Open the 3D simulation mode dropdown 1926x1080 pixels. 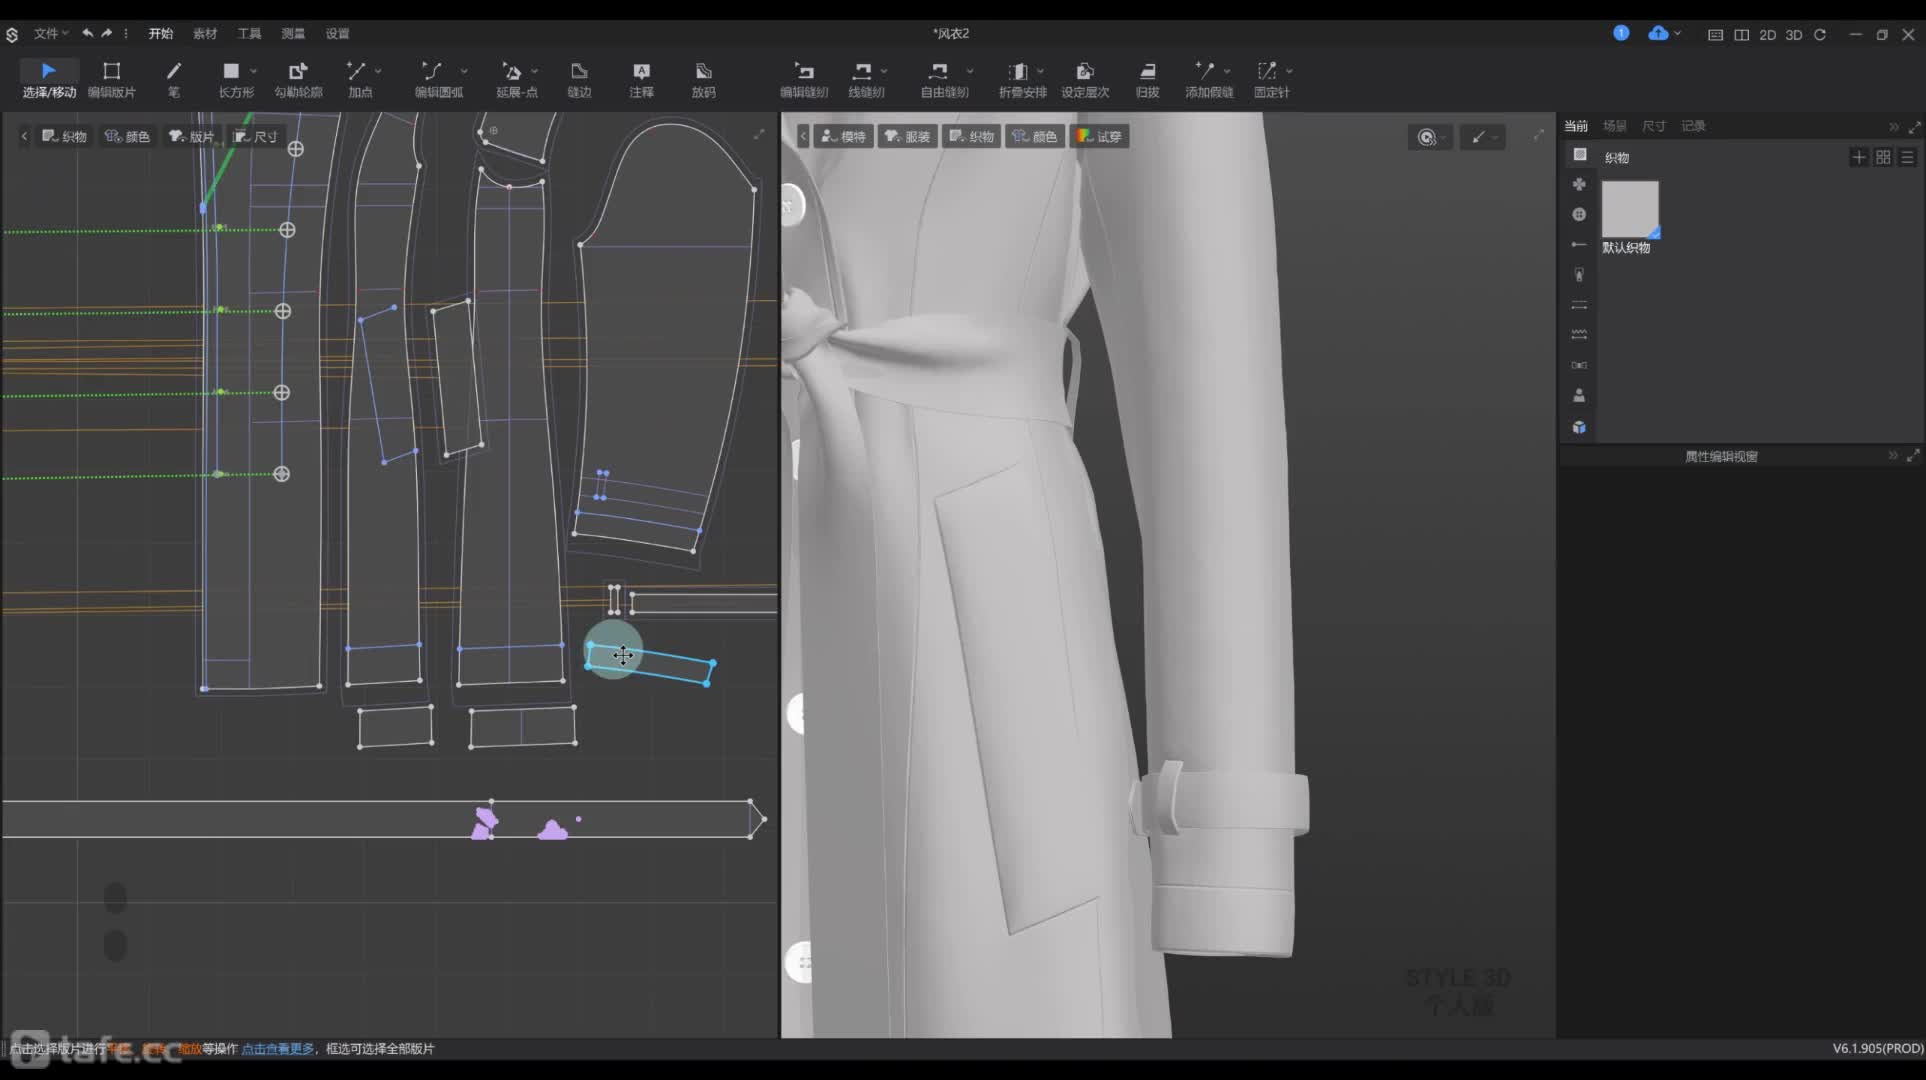point(1431,137)
